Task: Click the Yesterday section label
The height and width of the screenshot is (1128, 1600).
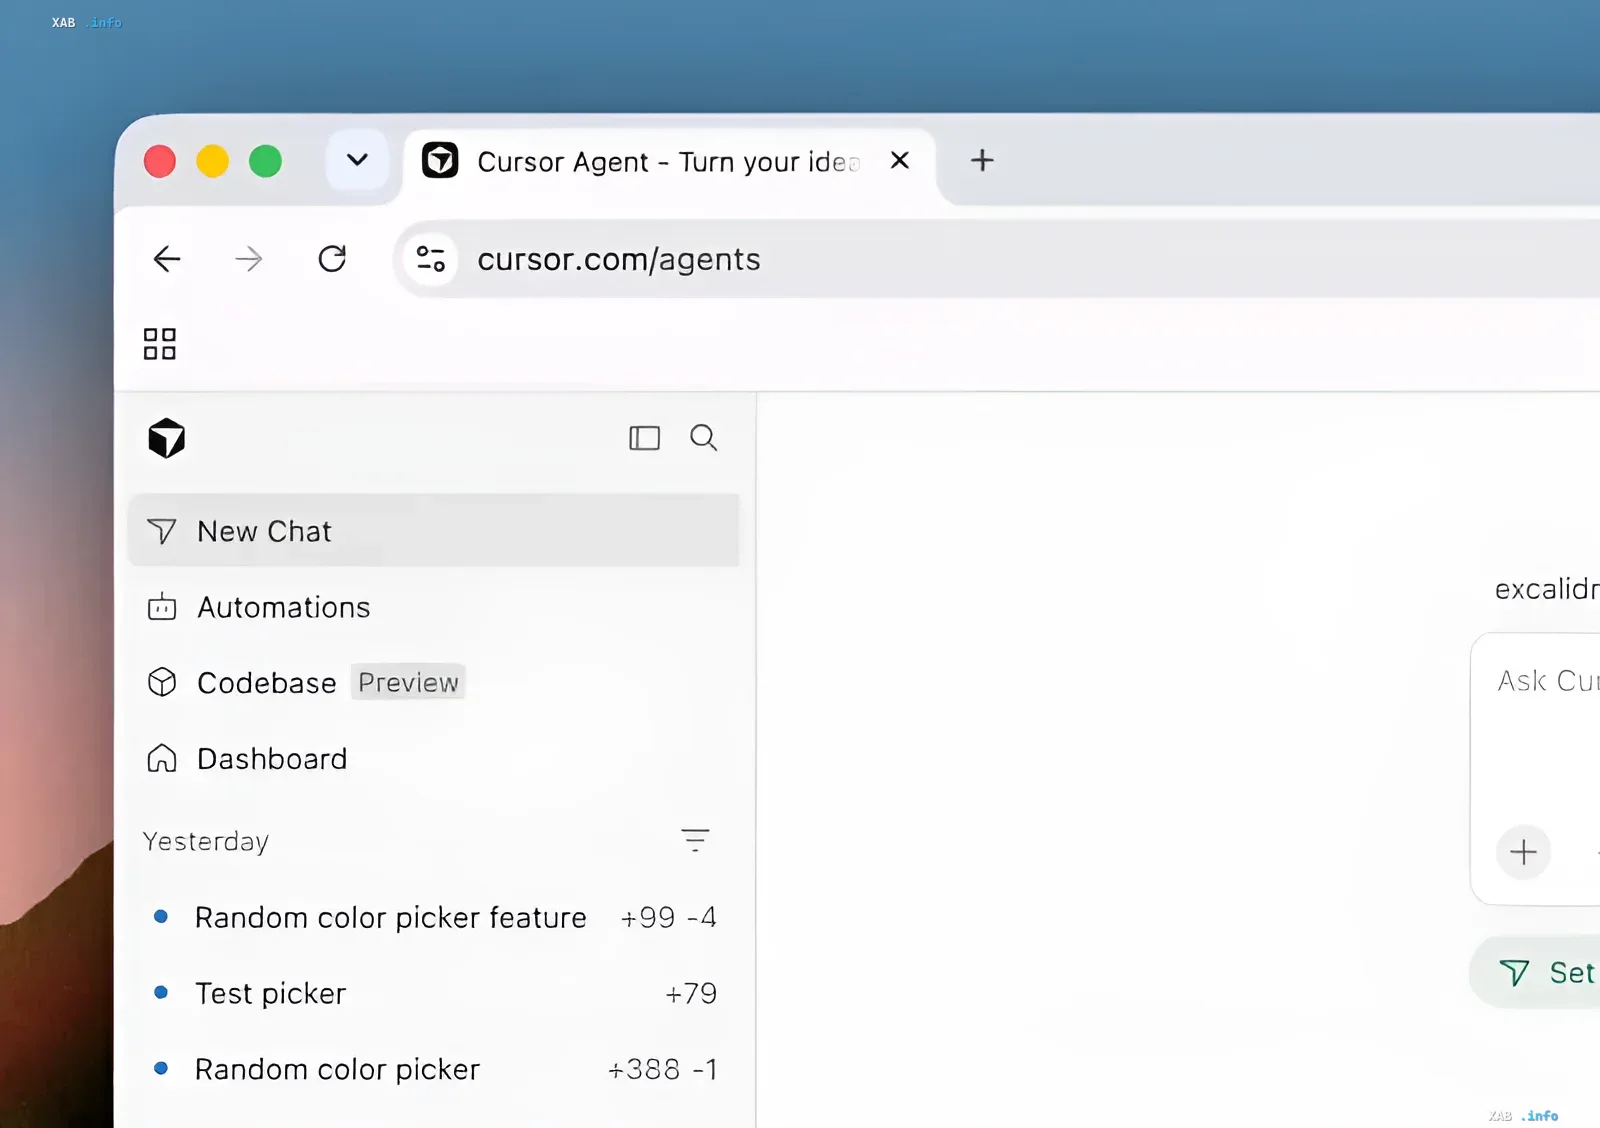Action: (x=206, y=841)
